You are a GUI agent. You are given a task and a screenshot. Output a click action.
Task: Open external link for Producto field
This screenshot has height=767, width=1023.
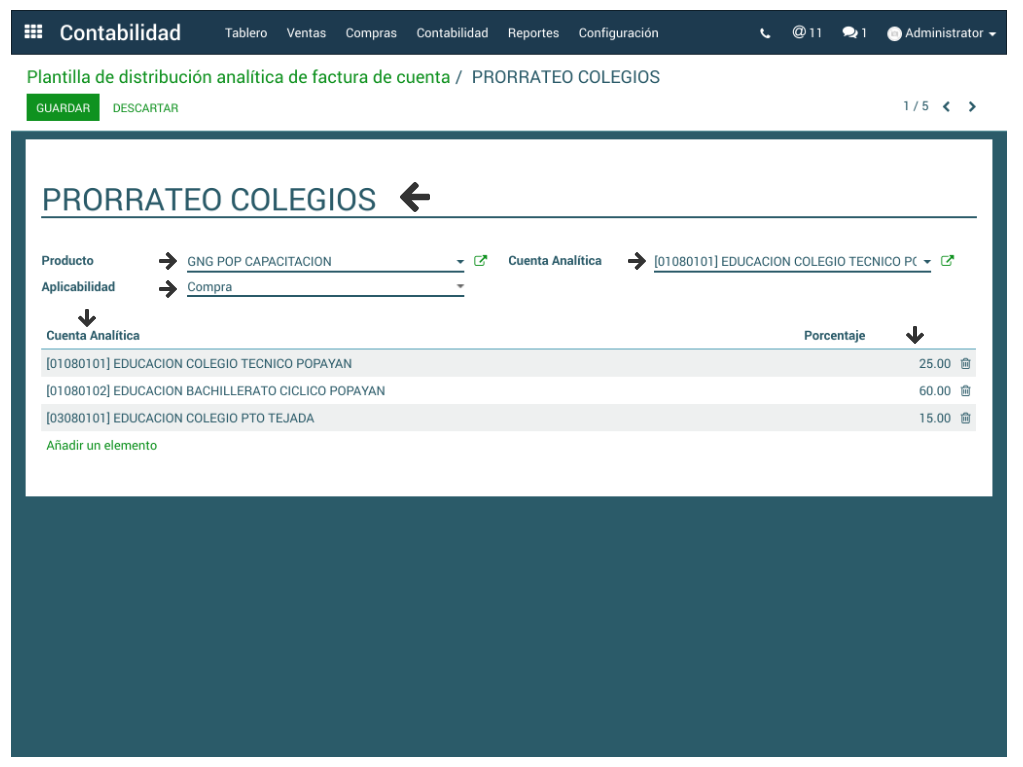coord(480,261)
